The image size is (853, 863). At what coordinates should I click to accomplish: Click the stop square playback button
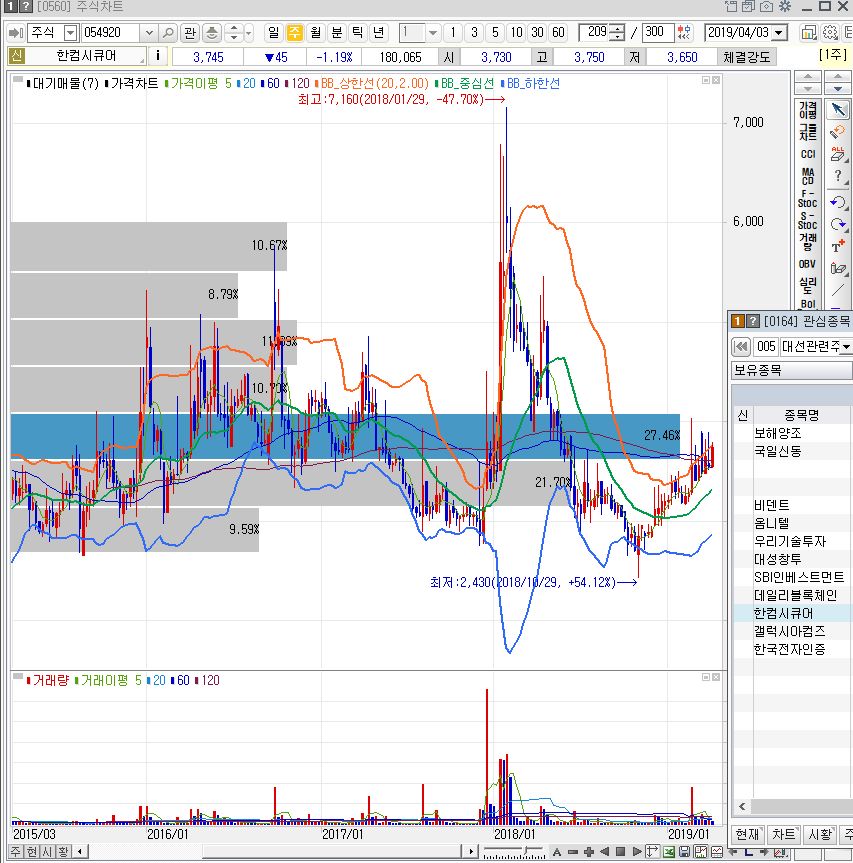620,852
